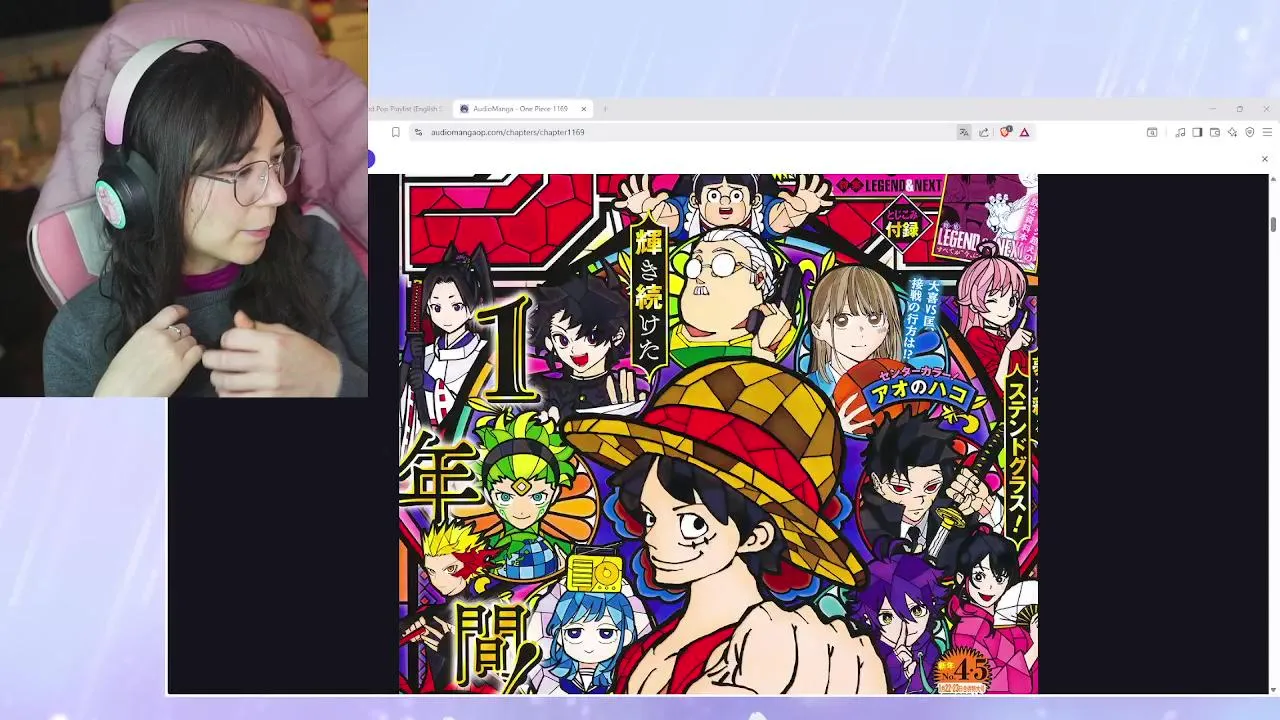Open the Brave wallet icon
The width and height of the screenshot is (1280, 720).
1215,132
